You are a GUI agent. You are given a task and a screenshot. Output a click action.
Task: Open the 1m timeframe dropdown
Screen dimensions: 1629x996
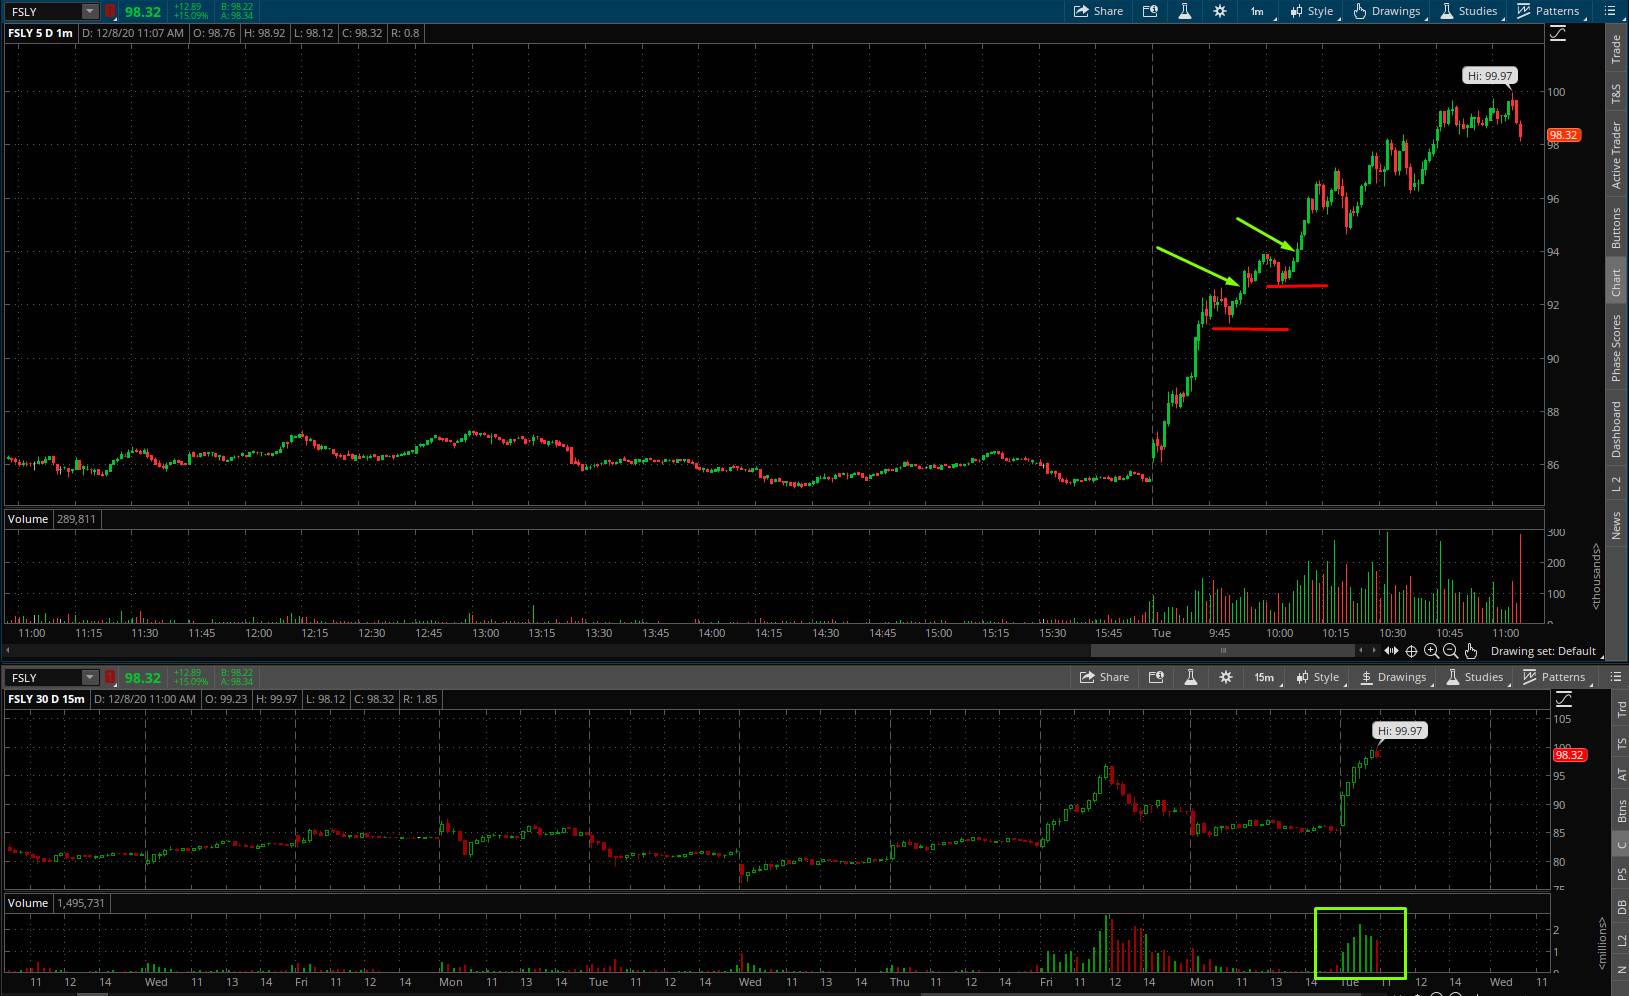pyautogui.click(x=1257, y=11)
